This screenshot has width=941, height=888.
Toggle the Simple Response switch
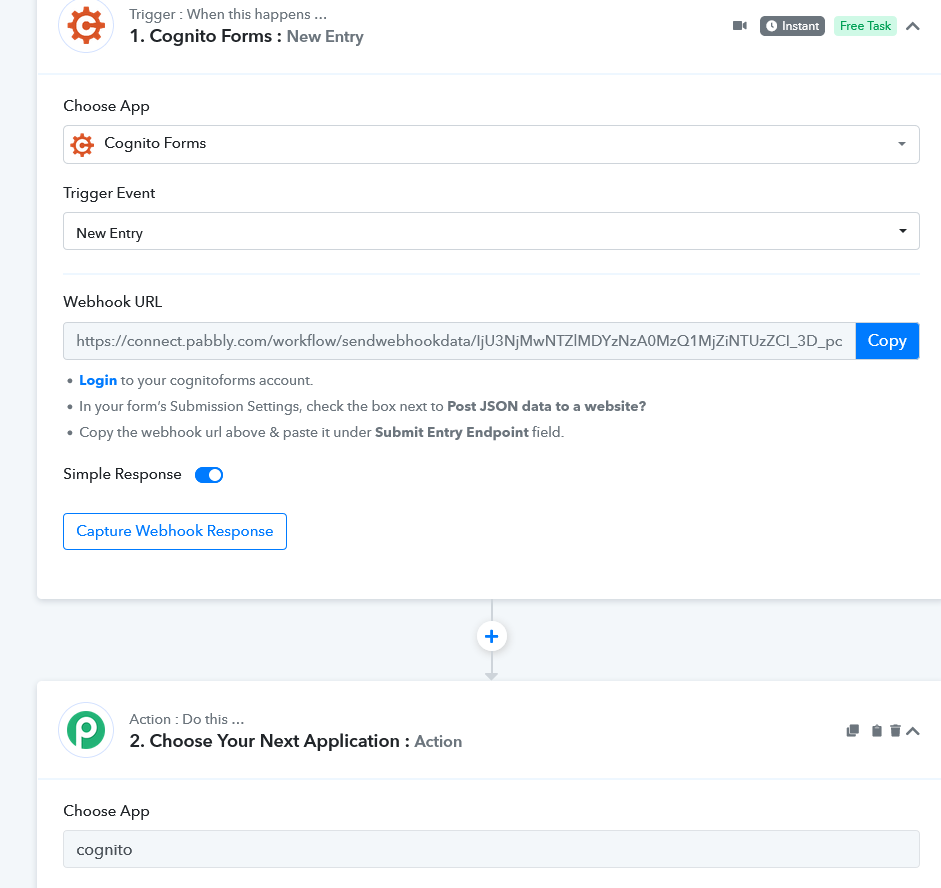(209, 475)
